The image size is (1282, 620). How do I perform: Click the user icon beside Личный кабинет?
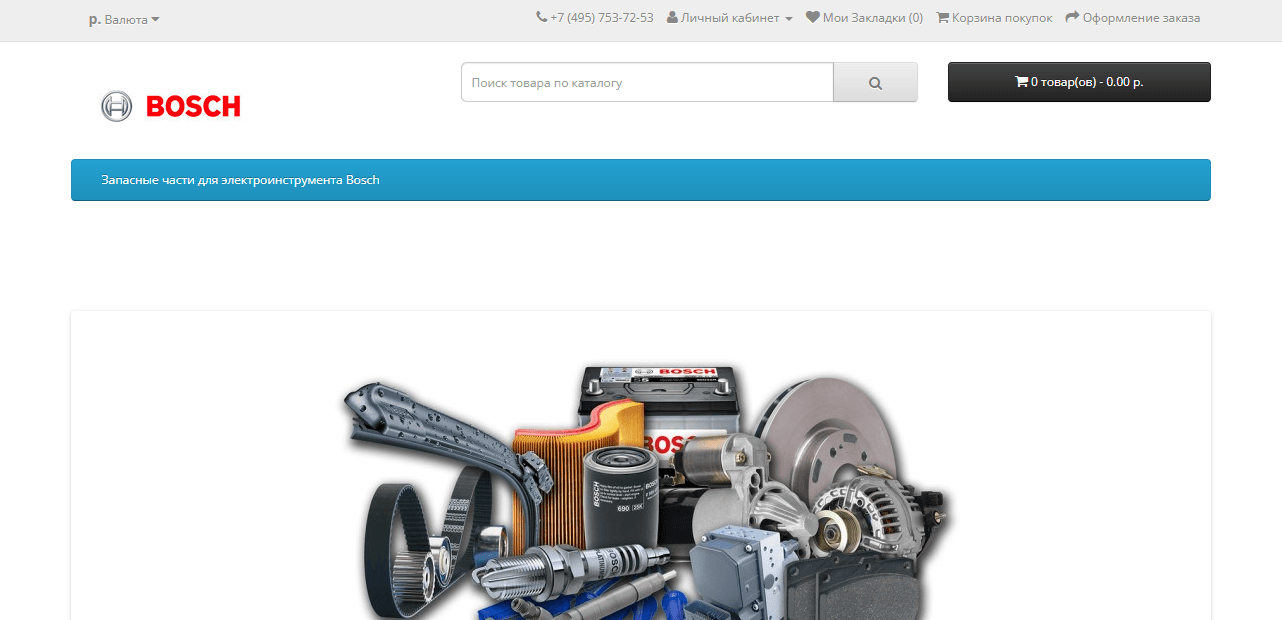click(x=673, y=17)
